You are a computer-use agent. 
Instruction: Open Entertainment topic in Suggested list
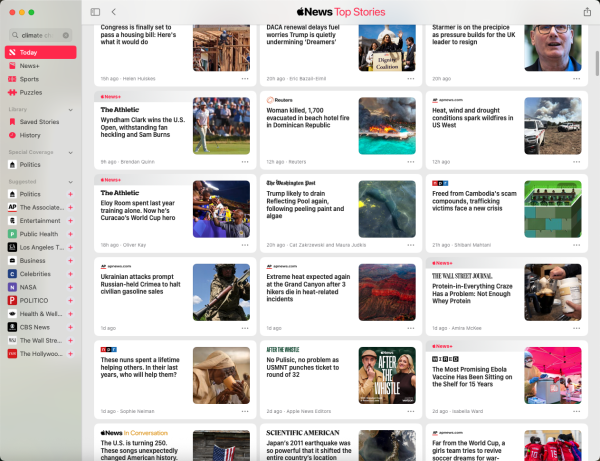[40, 221]
